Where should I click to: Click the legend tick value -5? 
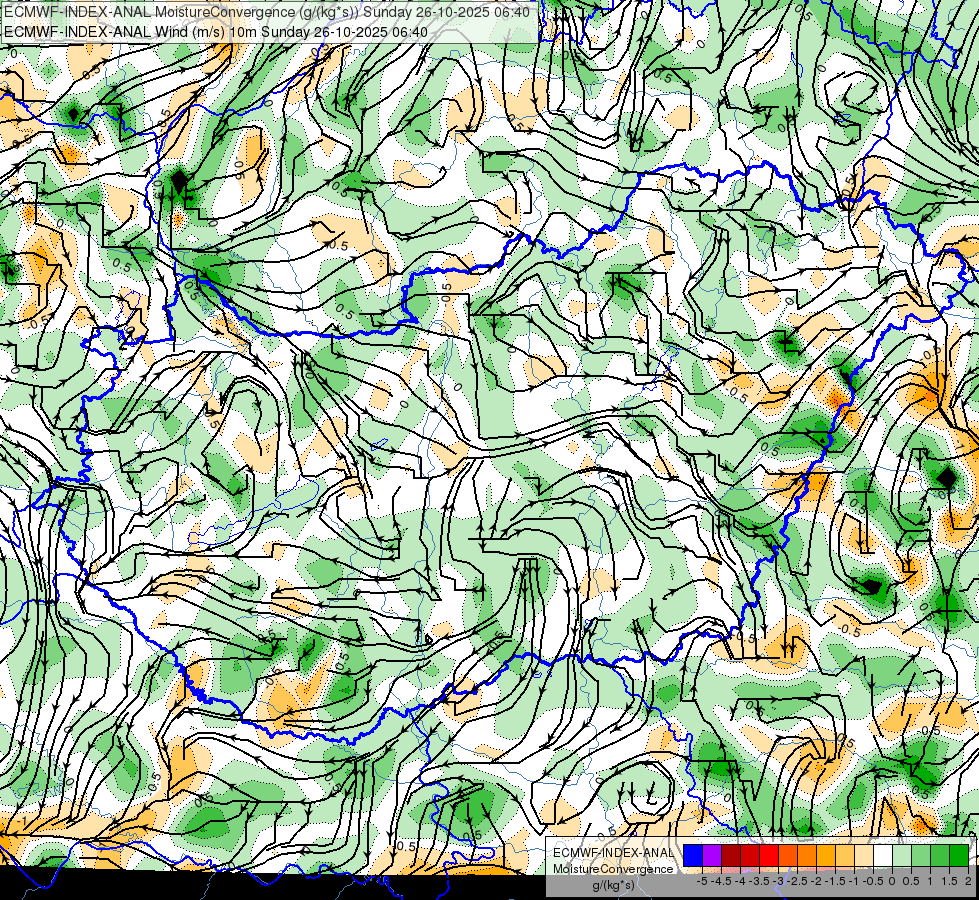[x=702, y=881]
